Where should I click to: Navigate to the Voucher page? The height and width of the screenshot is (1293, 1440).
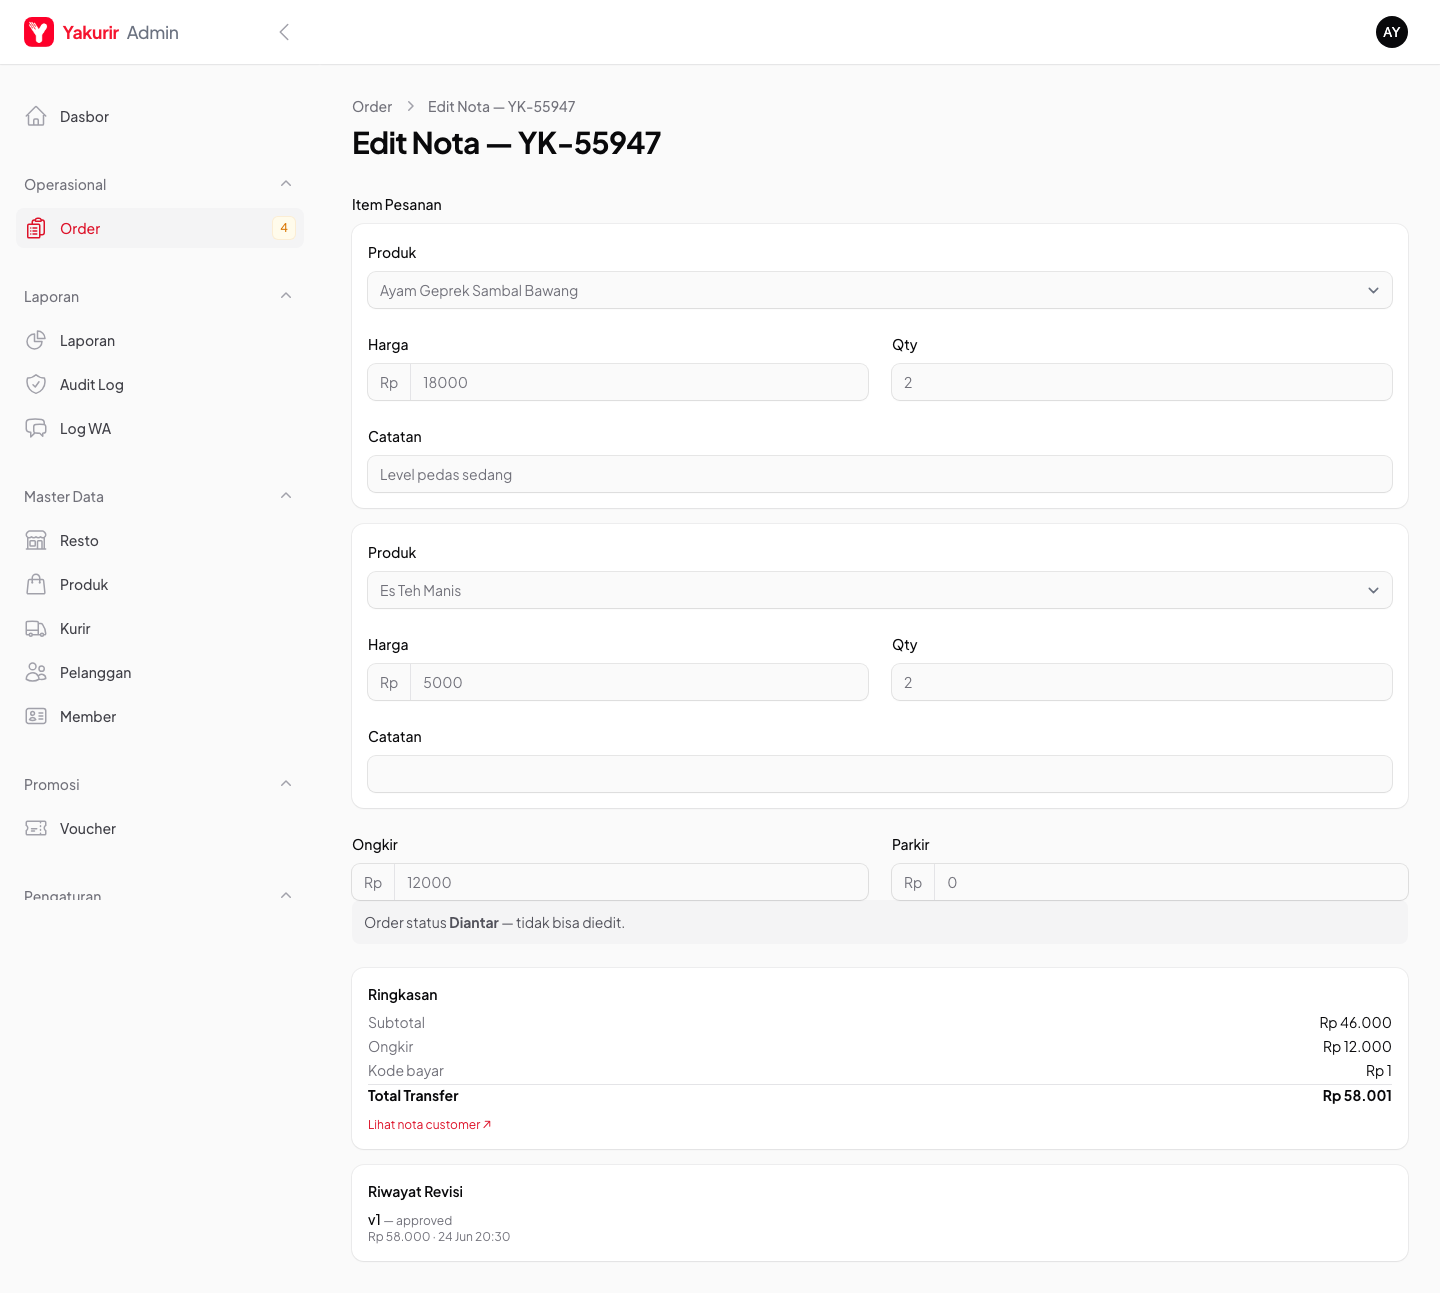point(160,828)
